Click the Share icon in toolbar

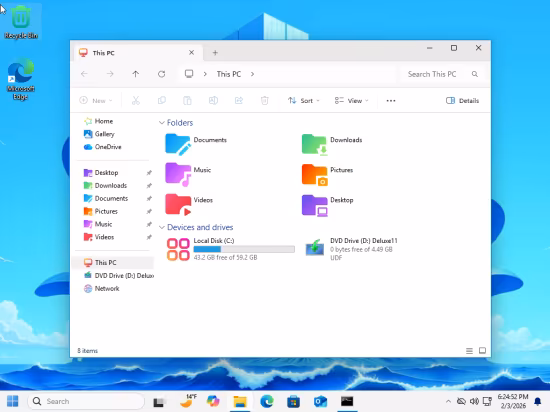coord(239,101)
